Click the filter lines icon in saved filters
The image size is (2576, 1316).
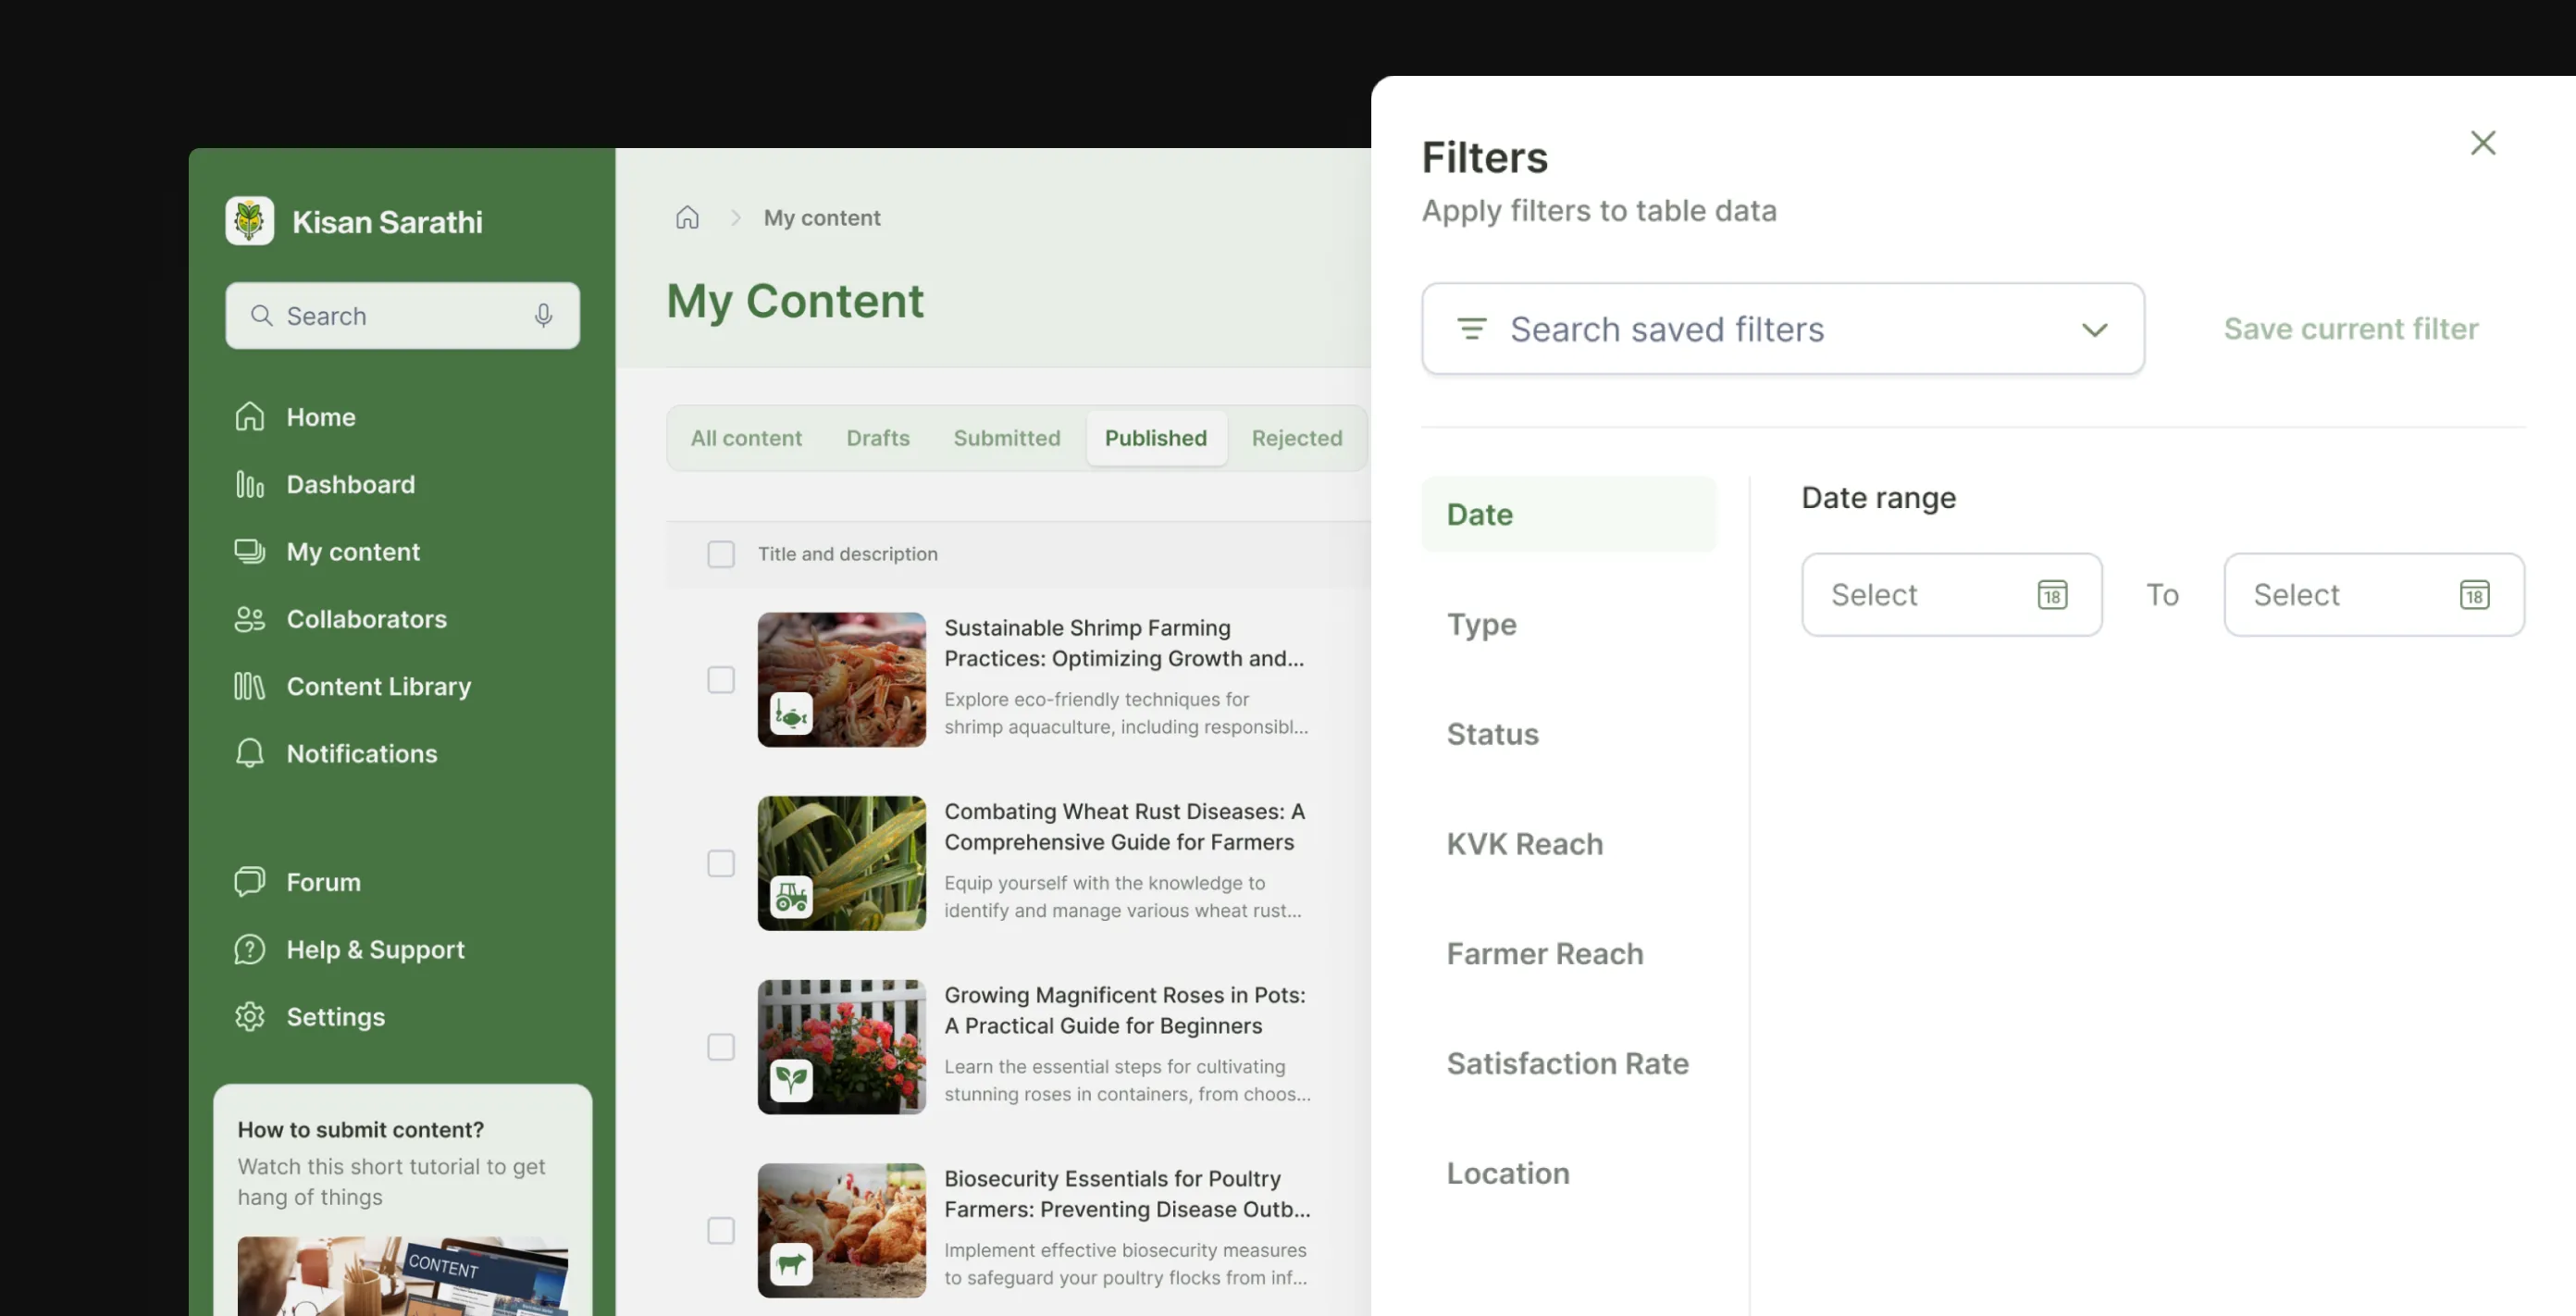click(1471, 329)
